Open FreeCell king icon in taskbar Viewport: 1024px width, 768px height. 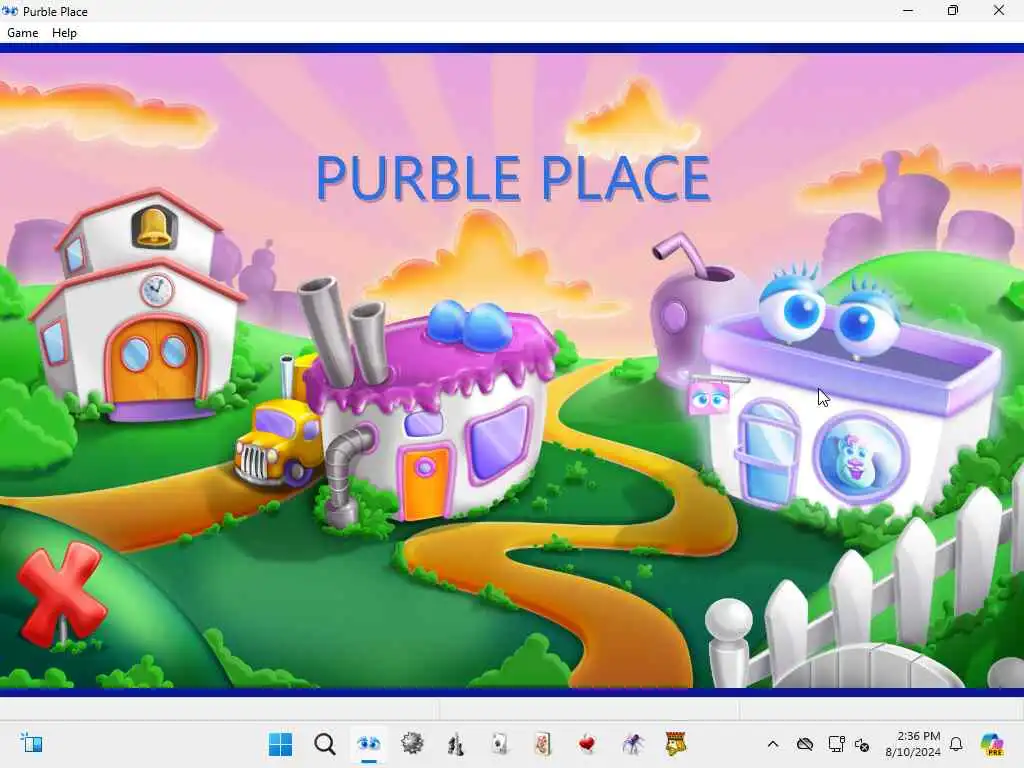675,744
